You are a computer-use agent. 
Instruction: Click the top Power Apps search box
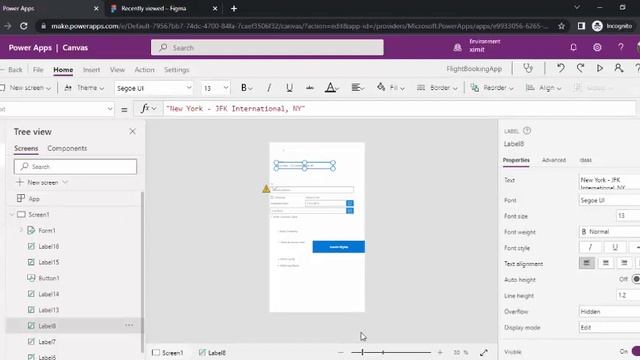click(267, 47)
